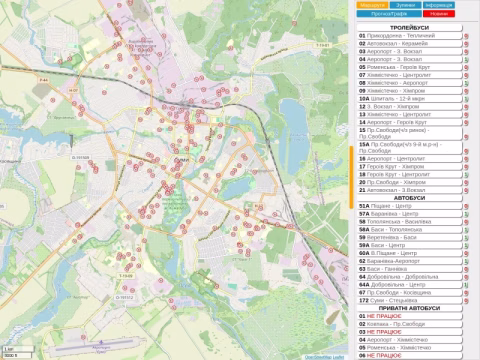
Task: Select bus route 59 Веретенівка - Баси
Action: [x=409, y=238]
